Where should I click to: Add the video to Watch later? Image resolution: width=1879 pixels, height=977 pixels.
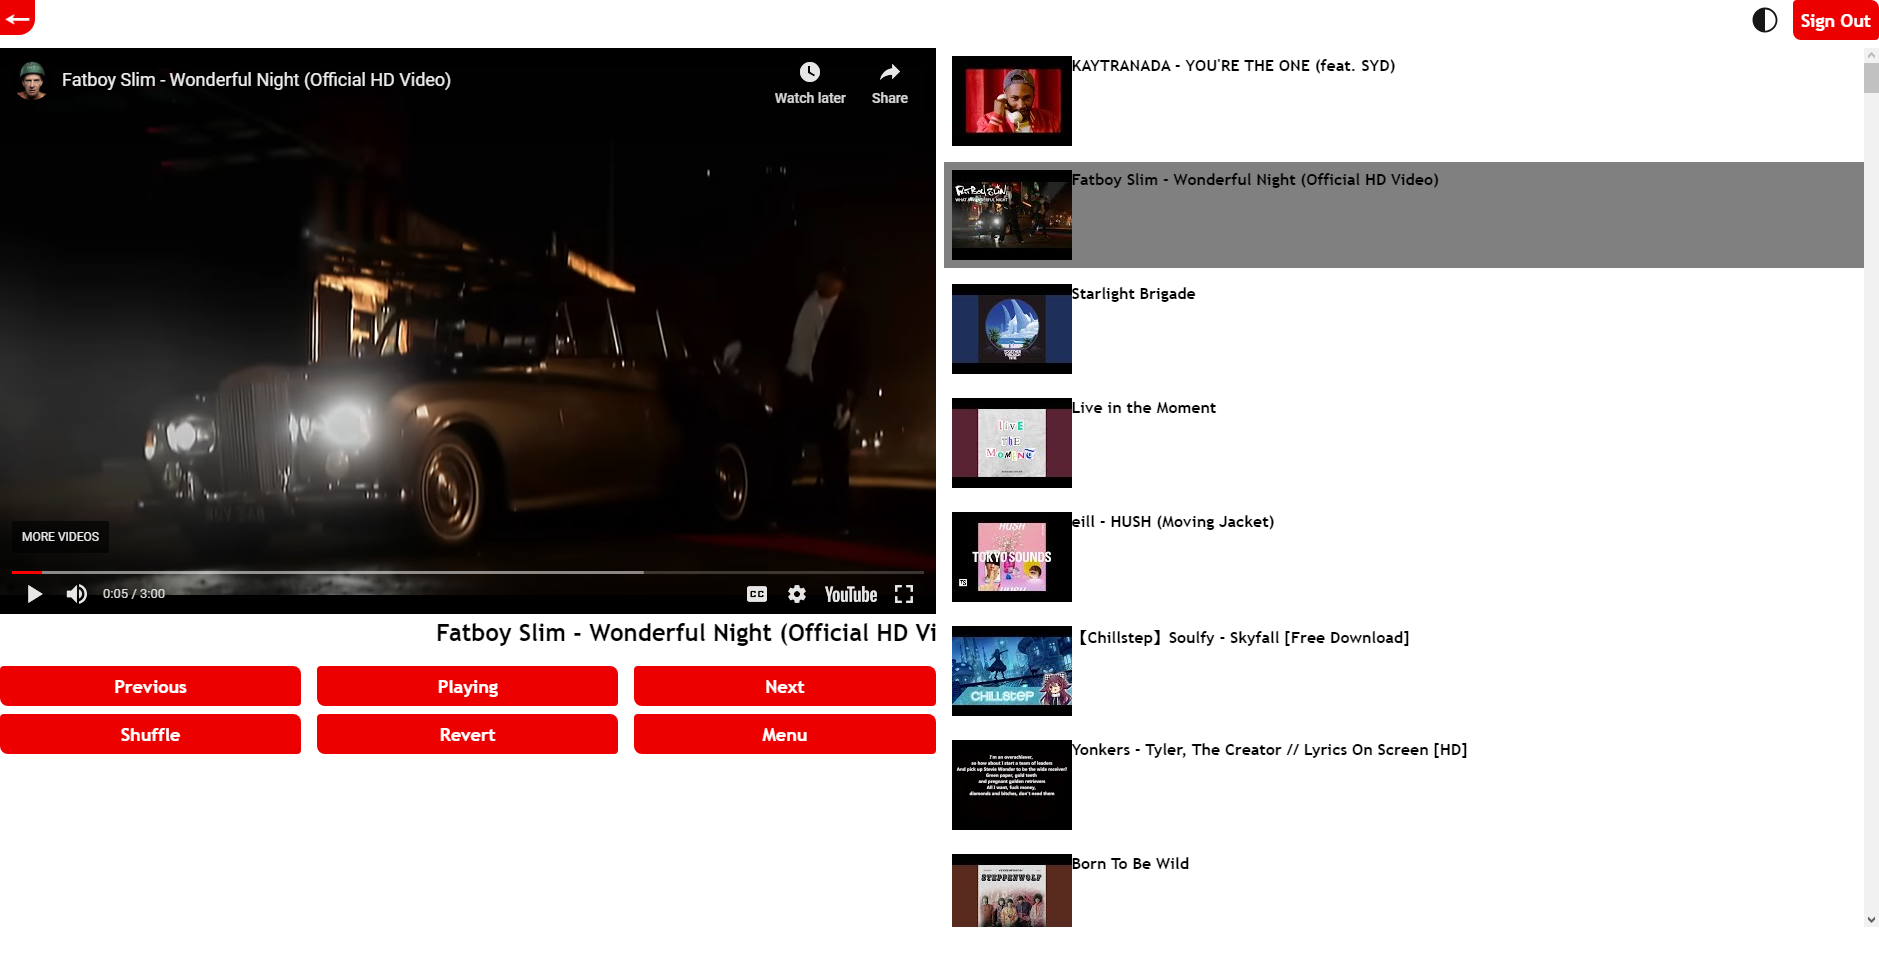(810, 83)
